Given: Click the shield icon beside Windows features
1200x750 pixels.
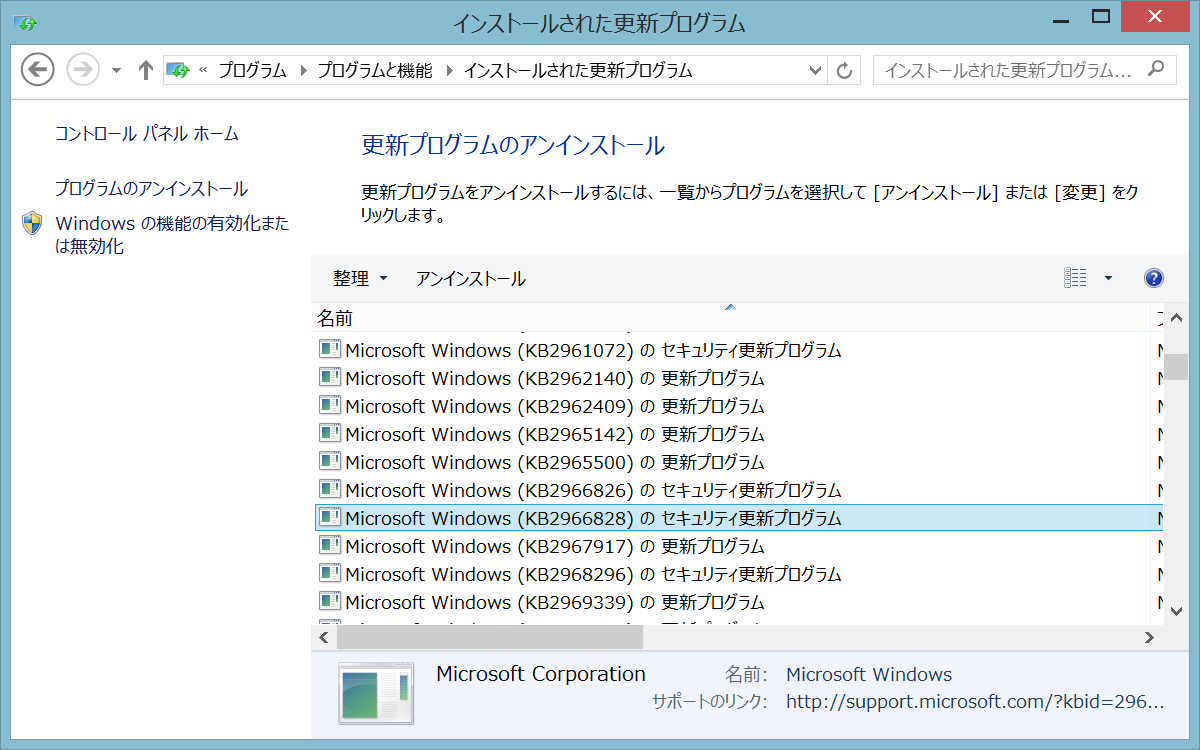Looking at the screenshot, I should tap(32, 224).
